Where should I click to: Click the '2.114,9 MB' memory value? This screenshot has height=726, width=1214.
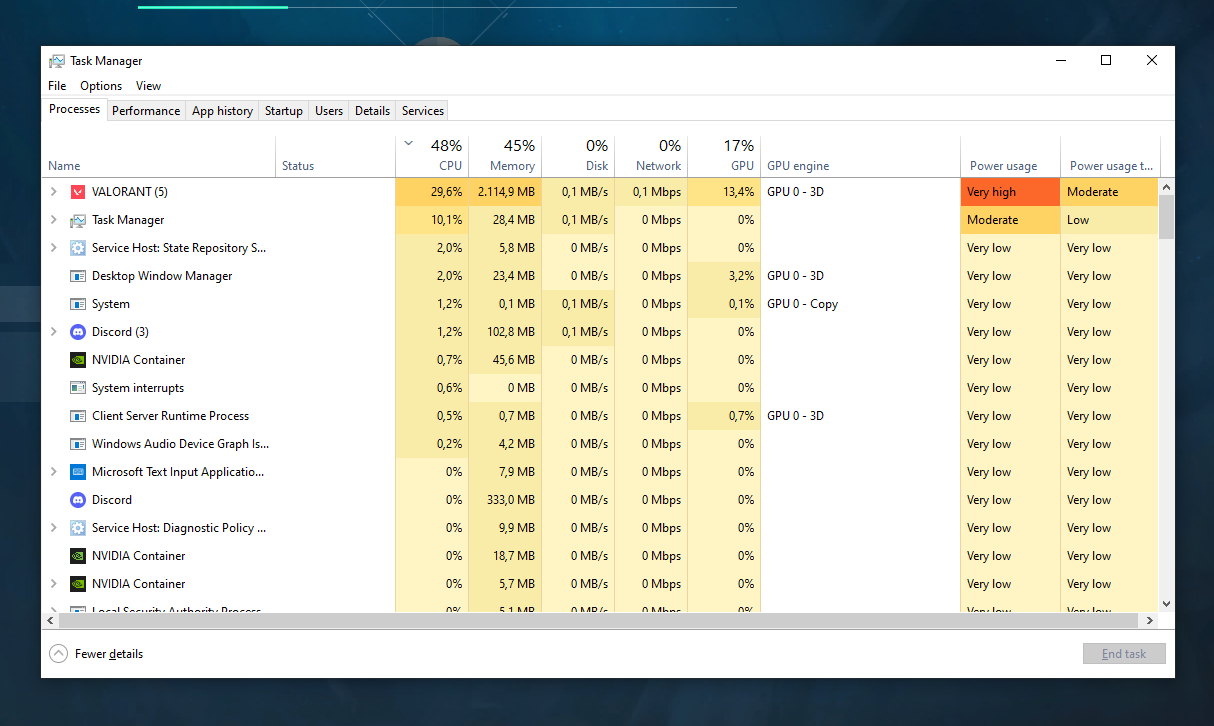[x=506, y=192]
